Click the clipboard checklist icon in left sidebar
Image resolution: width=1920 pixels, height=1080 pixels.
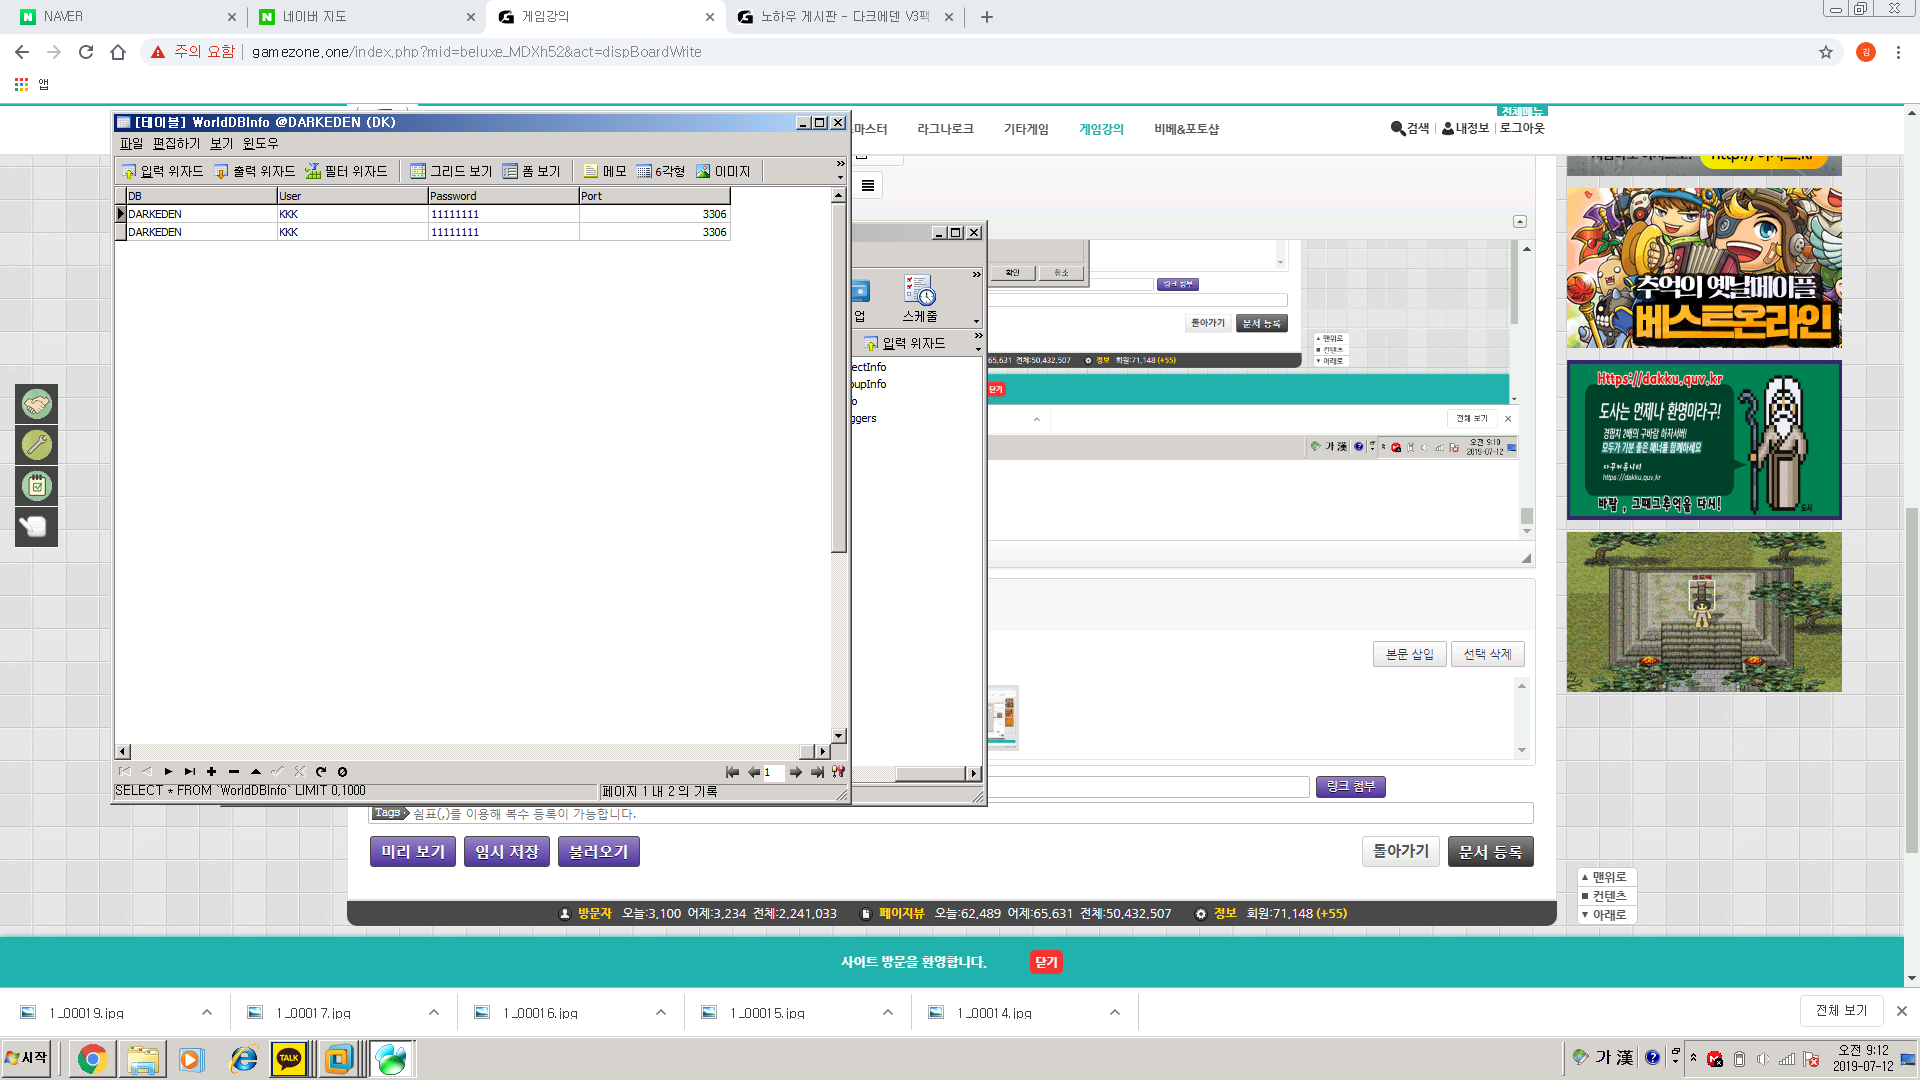37,486
